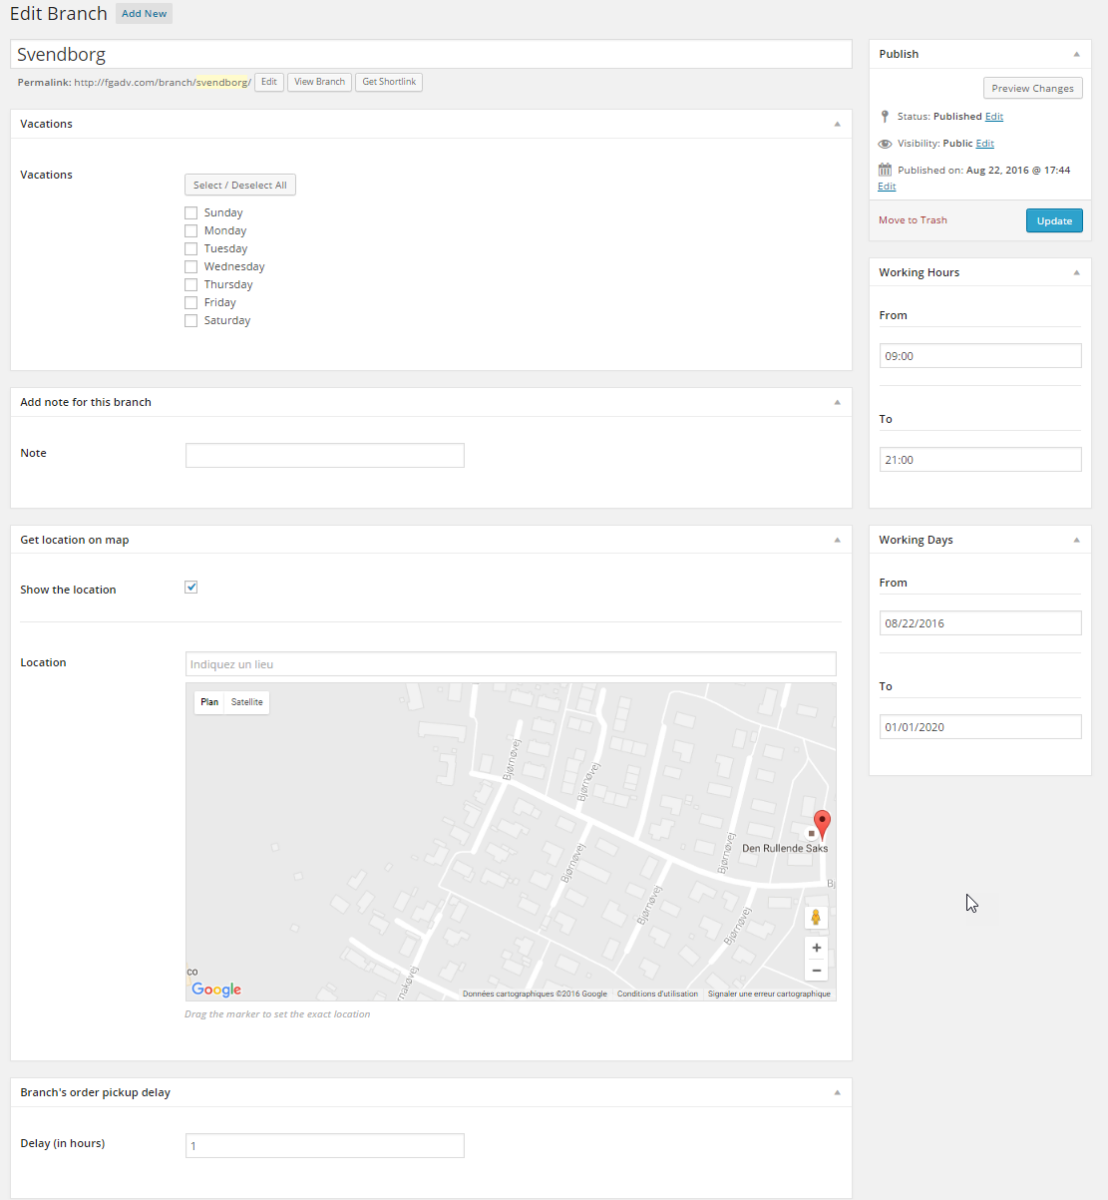Collapse the Vacations panel
Viewport: 1108px width, 1200px height.
point(837,124)
